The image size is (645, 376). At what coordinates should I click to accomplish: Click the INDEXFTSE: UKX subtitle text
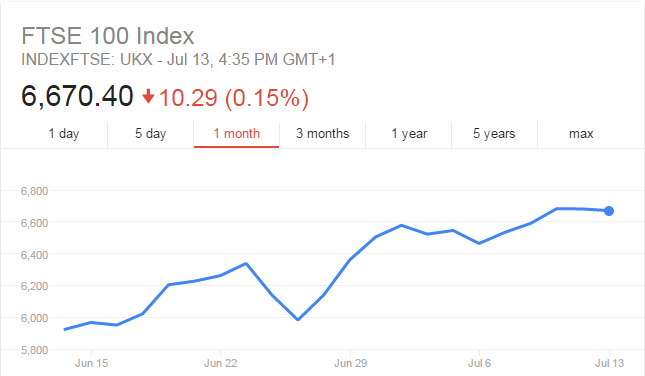tap(87, 60)
